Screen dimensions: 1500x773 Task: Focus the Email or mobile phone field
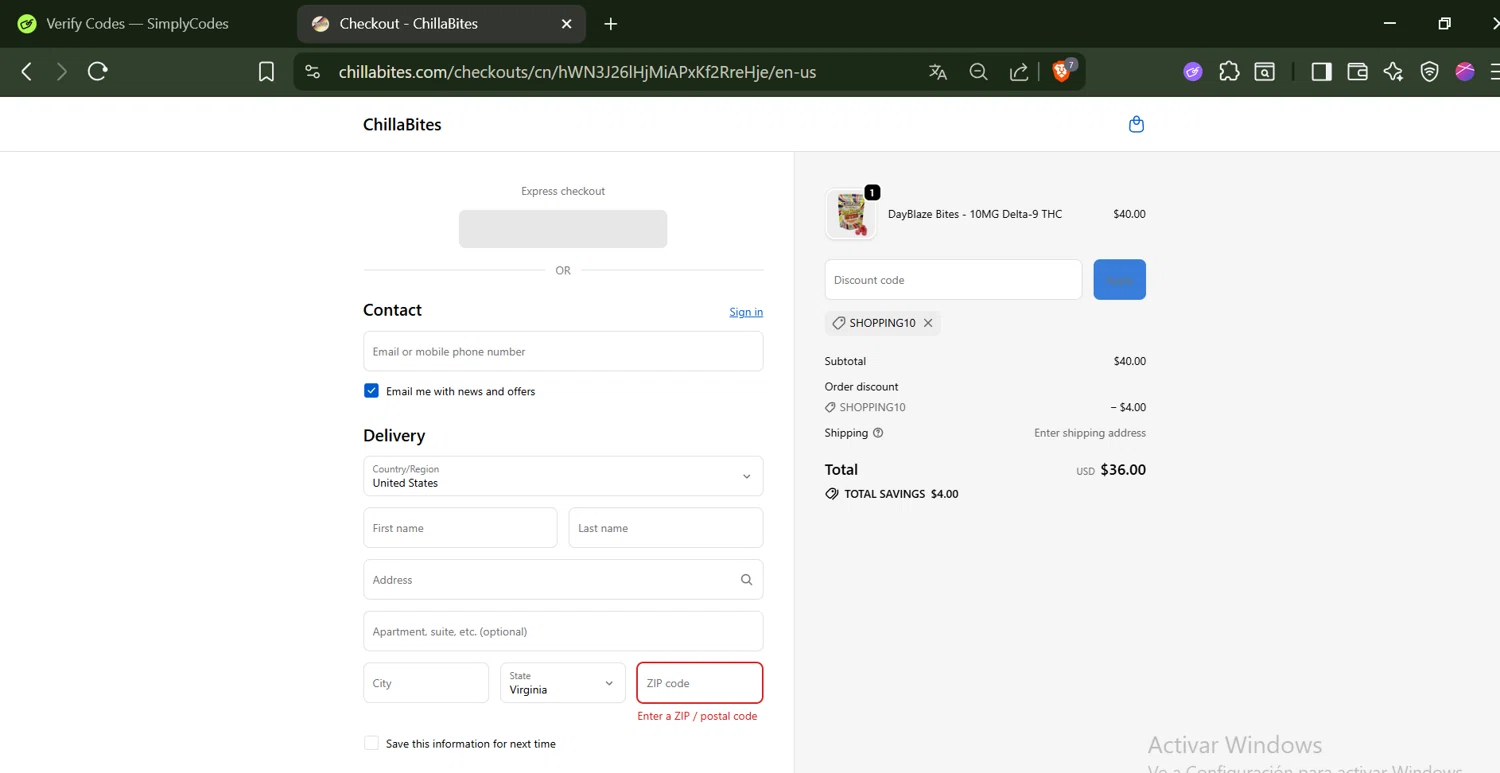point(563,352)
